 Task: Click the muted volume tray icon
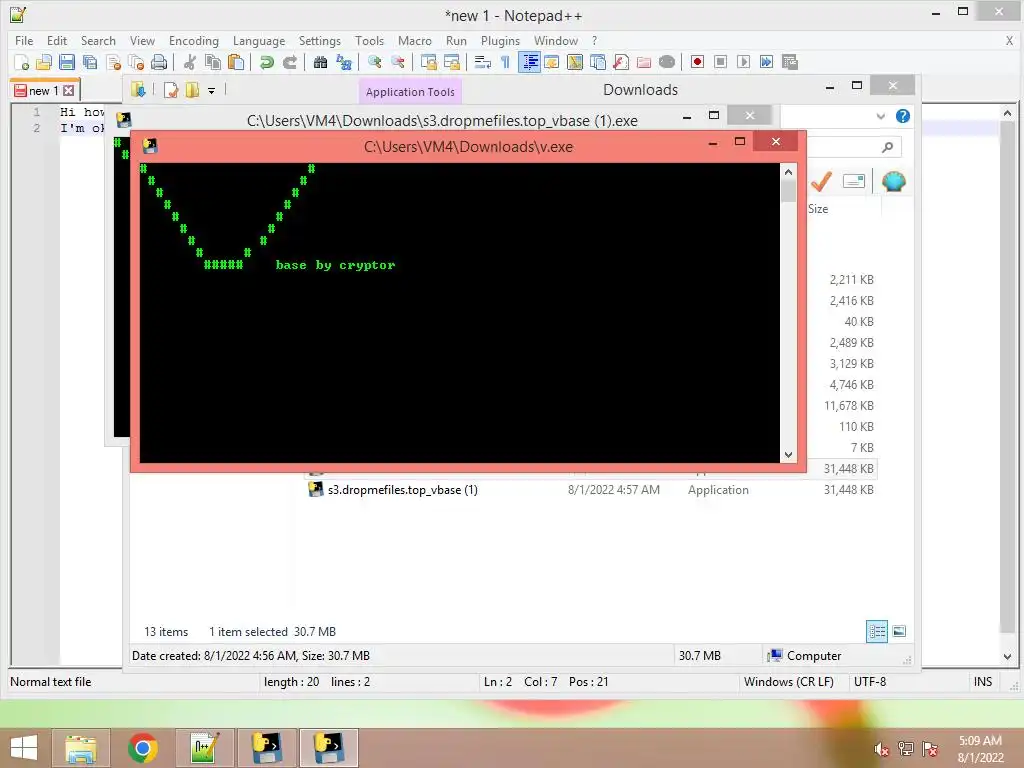[881, 749]
